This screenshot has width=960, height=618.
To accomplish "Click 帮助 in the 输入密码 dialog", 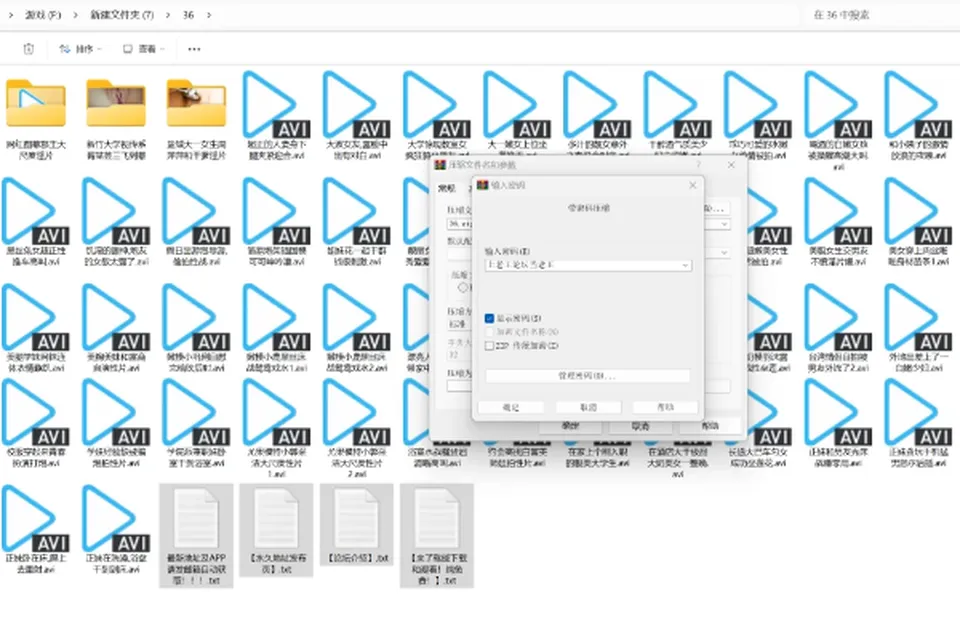I will pyautogui.click(x=666, y=407).
